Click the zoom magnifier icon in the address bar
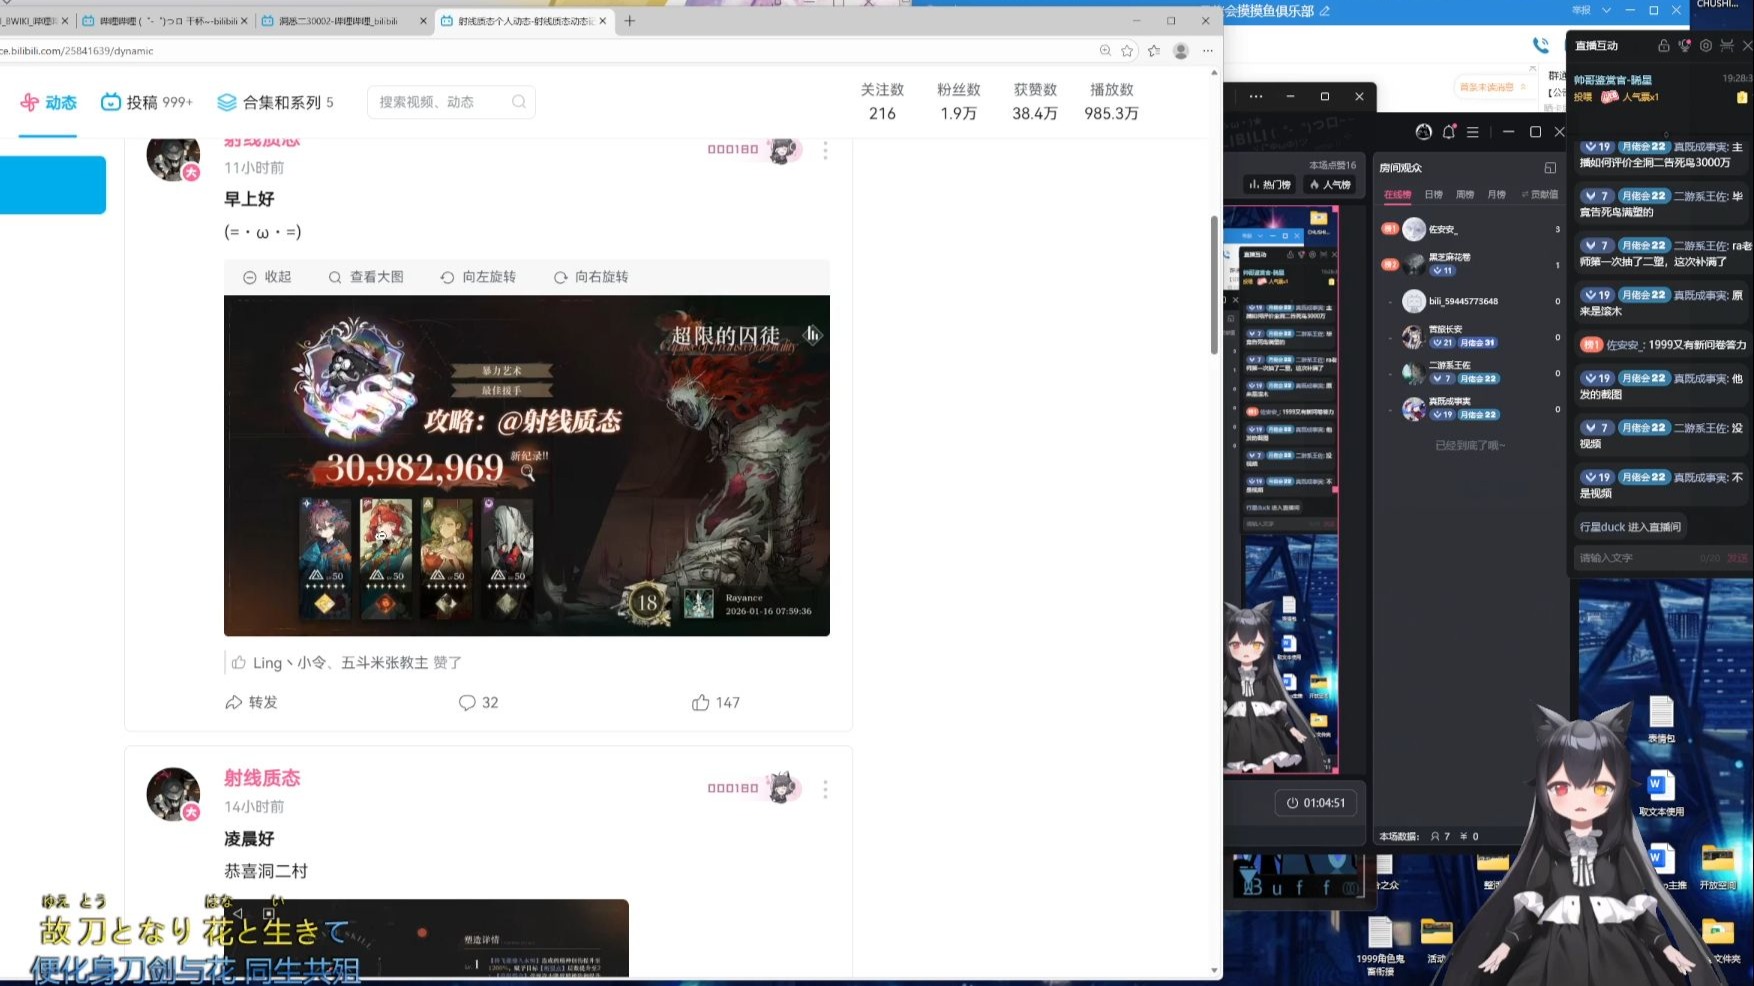This screenshot has height=986, width=1754. tap(1105, 51)
